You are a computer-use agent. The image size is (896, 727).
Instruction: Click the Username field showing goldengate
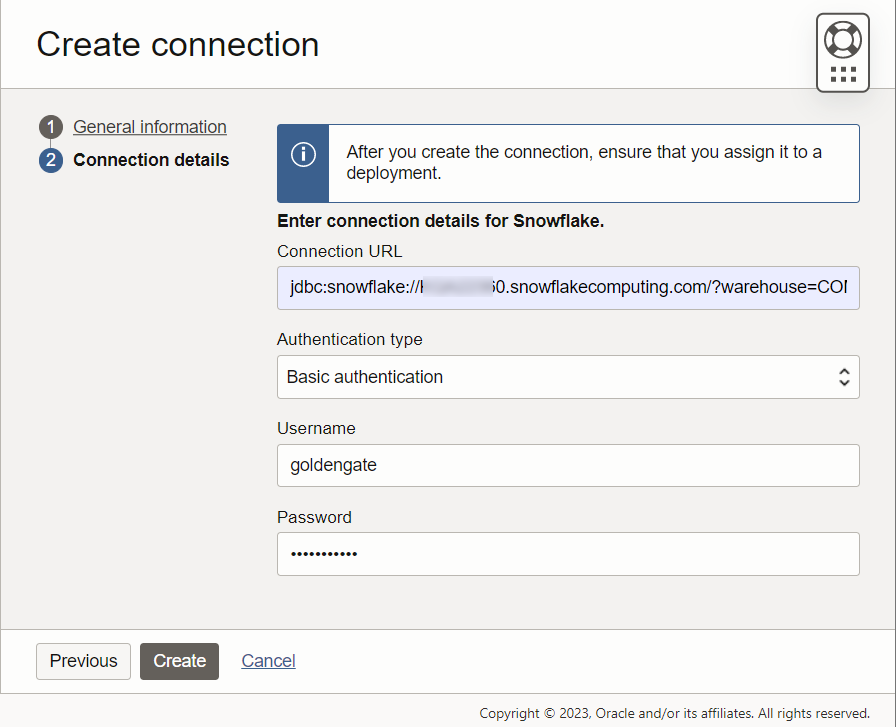pyautogui.click(x=568, y=465)
